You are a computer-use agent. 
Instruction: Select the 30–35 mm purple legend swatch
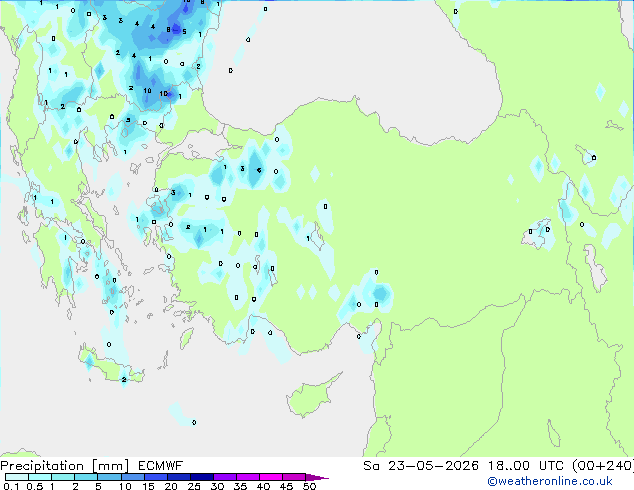coord(225,477)
